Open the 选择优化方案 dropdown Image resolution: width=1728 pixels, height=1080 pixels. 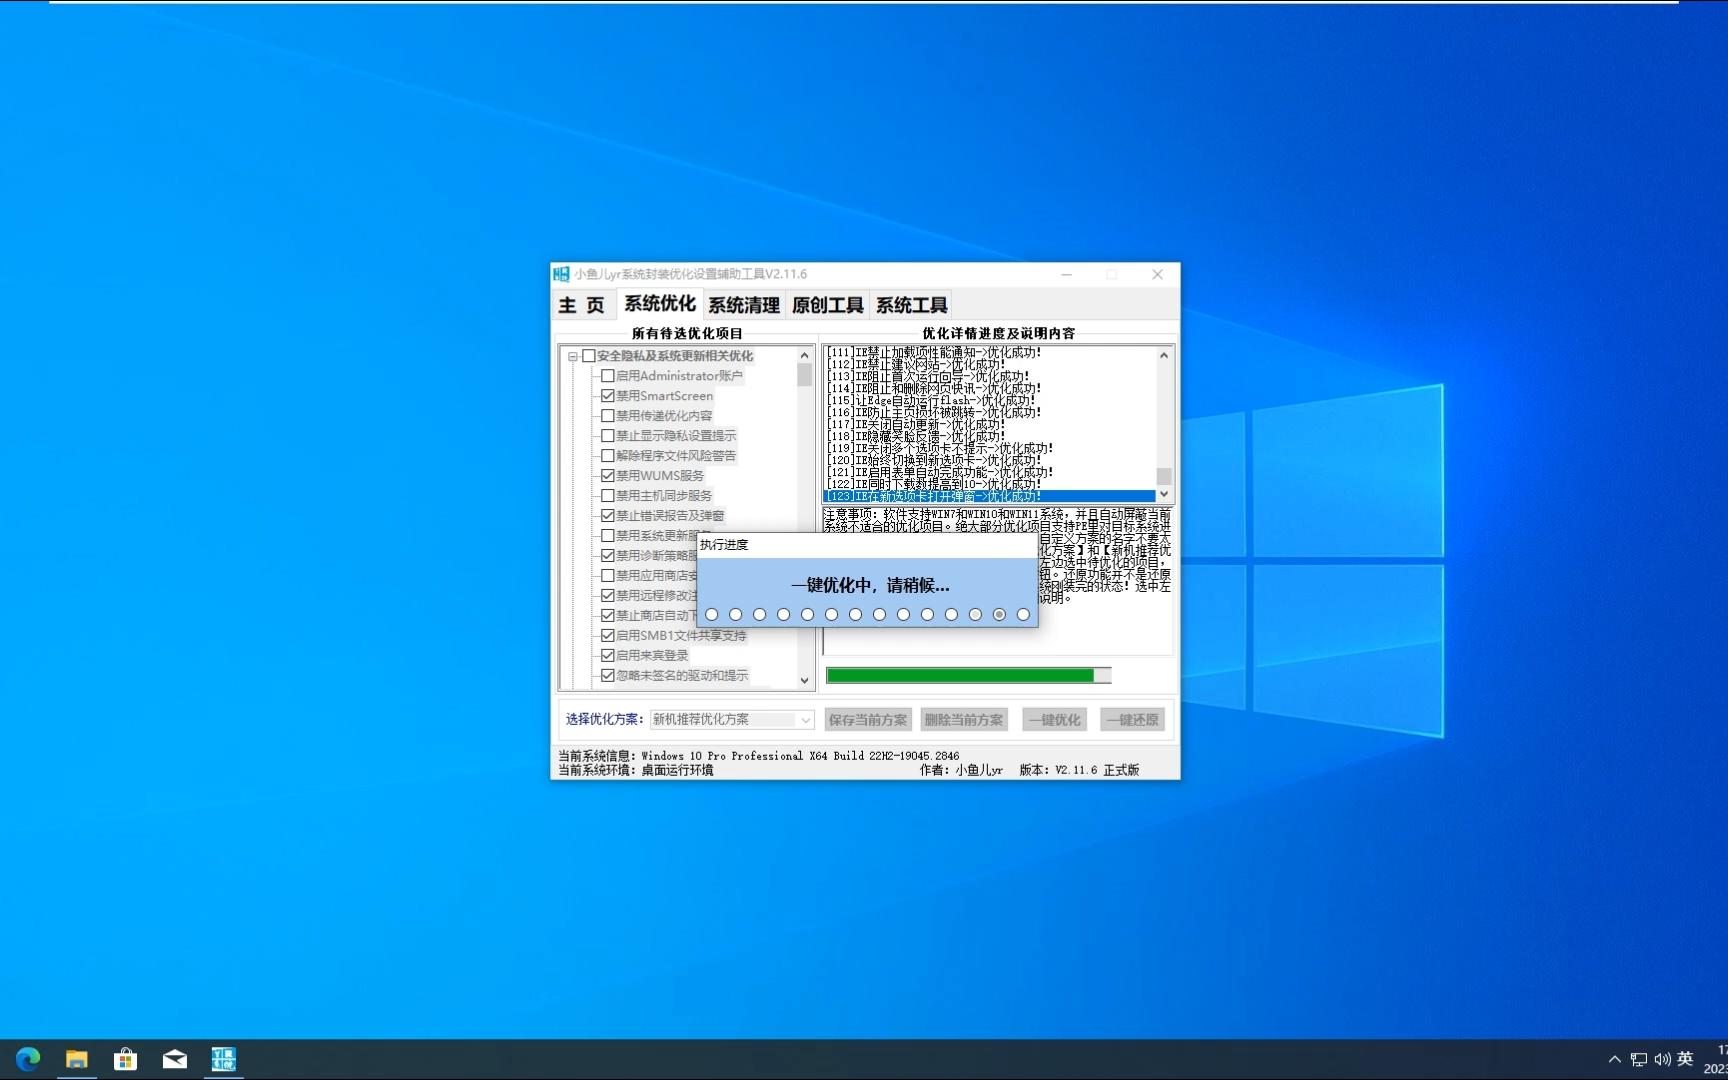(732, 720)
